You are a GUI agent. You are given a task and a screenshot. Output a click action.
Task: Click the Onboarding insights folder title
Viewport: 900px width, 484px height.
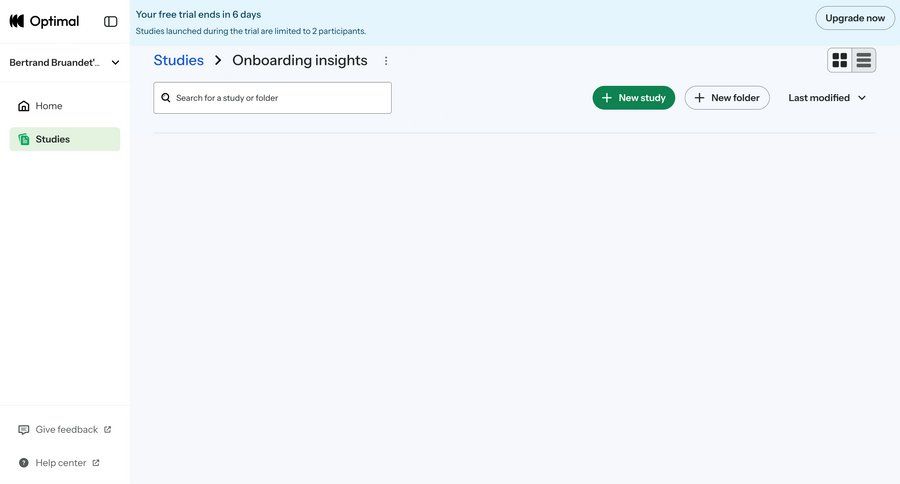300,60
